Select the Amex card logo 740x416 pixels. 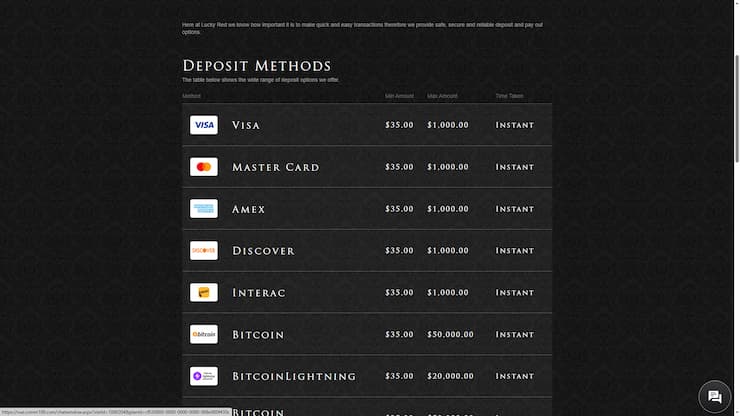[204, 209]
